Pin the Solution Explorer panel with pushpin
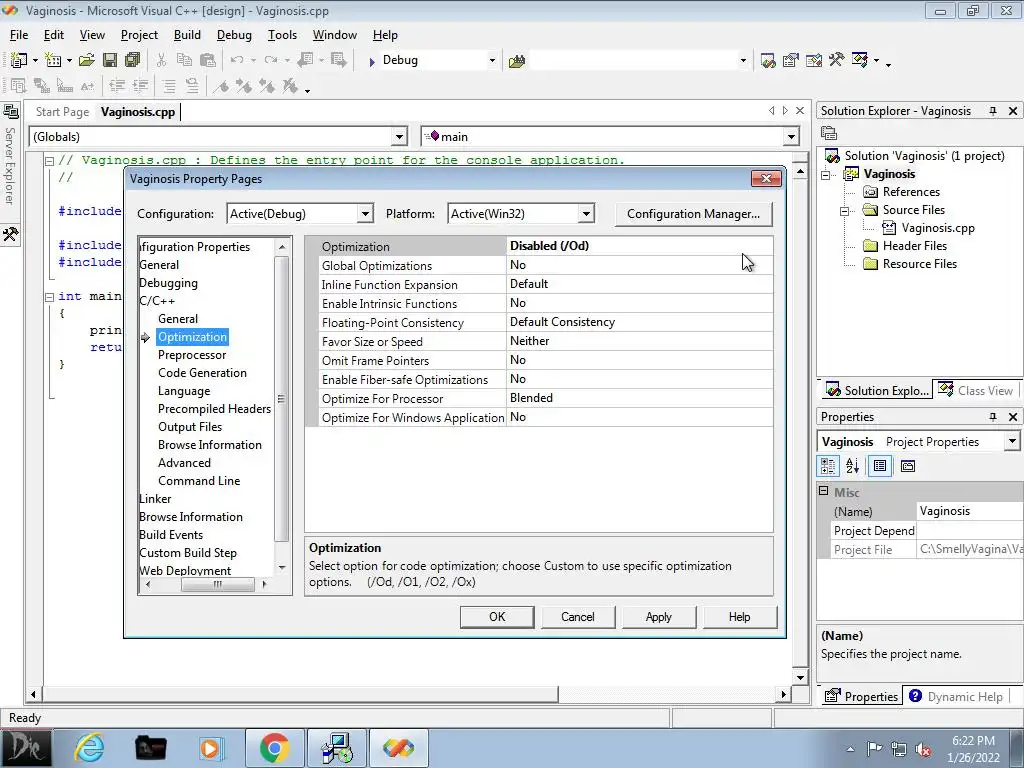 pos(993,111)
